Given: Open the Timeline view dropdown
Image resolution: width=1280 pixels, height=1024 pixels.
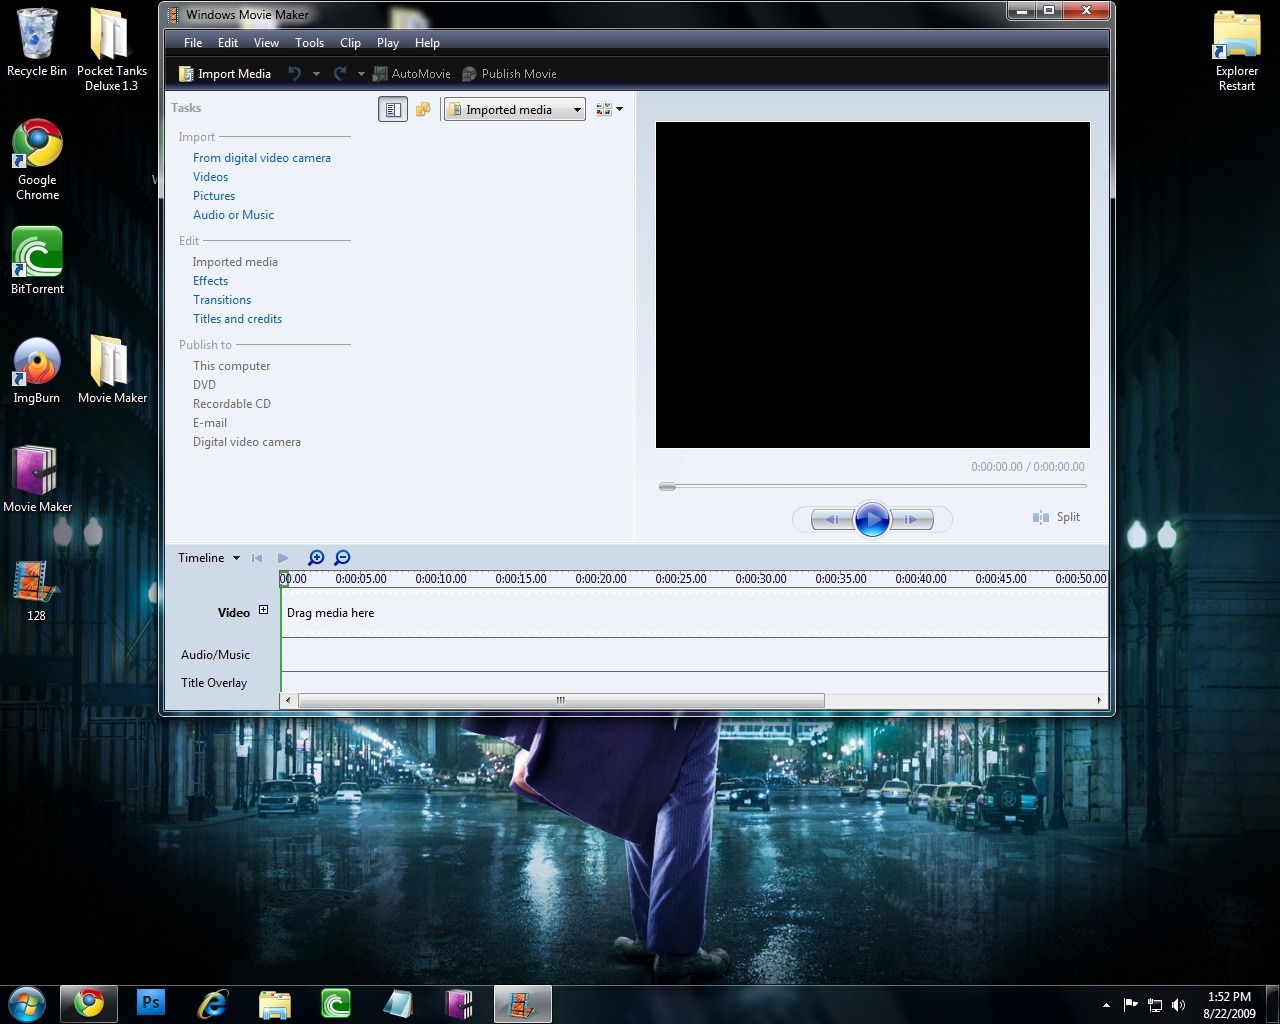Looking at the screenshot, I should coord(209,558).
